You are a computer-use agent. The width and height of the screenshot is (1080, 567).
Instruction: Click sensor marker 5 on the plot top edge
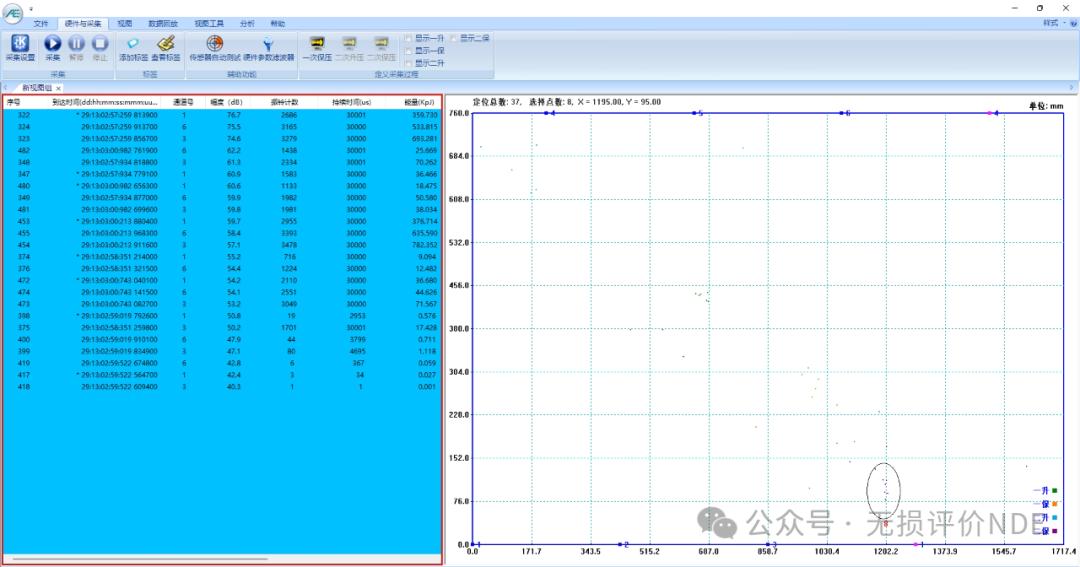click(694, 113)
